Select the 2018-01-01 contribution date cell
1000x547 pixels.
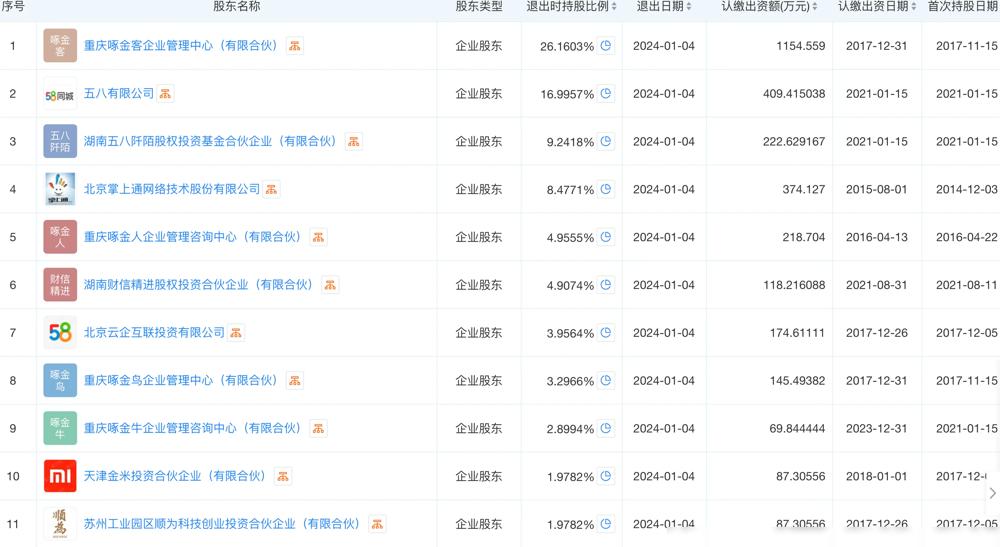coord(876,476)
